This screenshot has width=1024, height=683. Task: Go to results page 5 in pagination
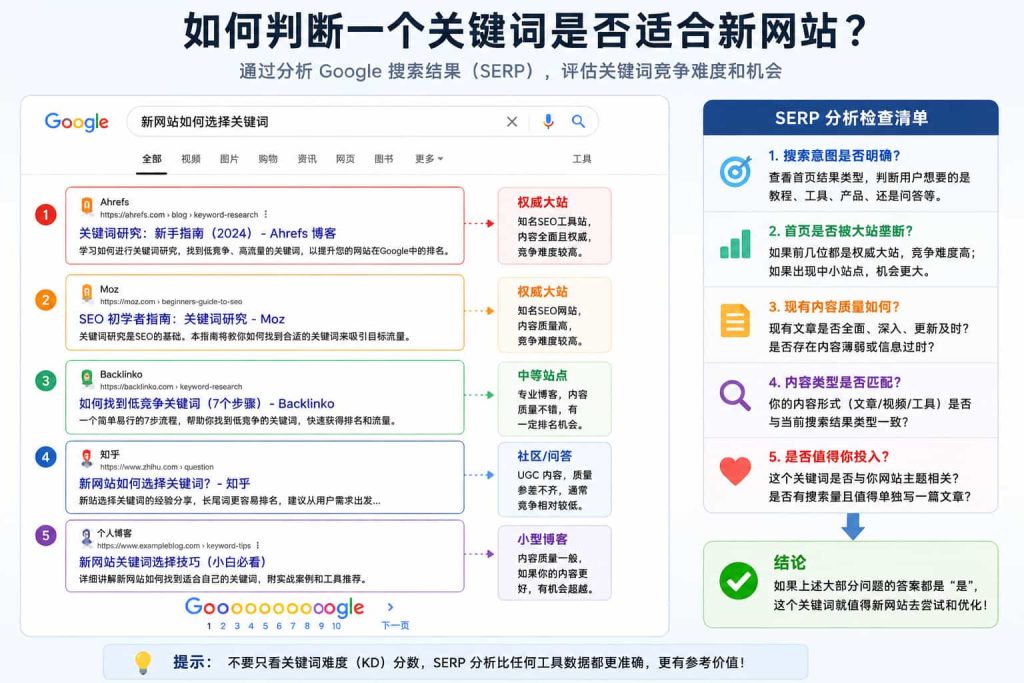click(265, 626)
